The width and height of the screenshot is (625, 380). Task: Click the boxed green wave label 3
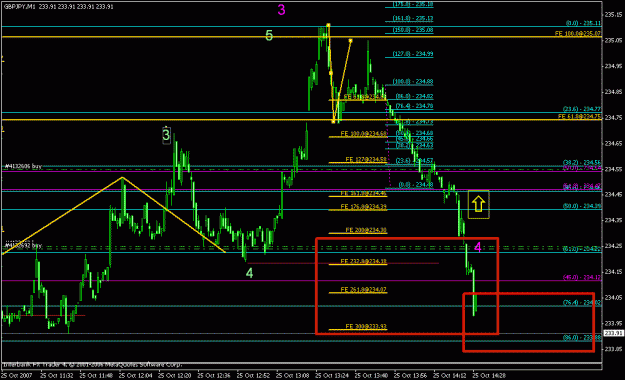point(166,135)
